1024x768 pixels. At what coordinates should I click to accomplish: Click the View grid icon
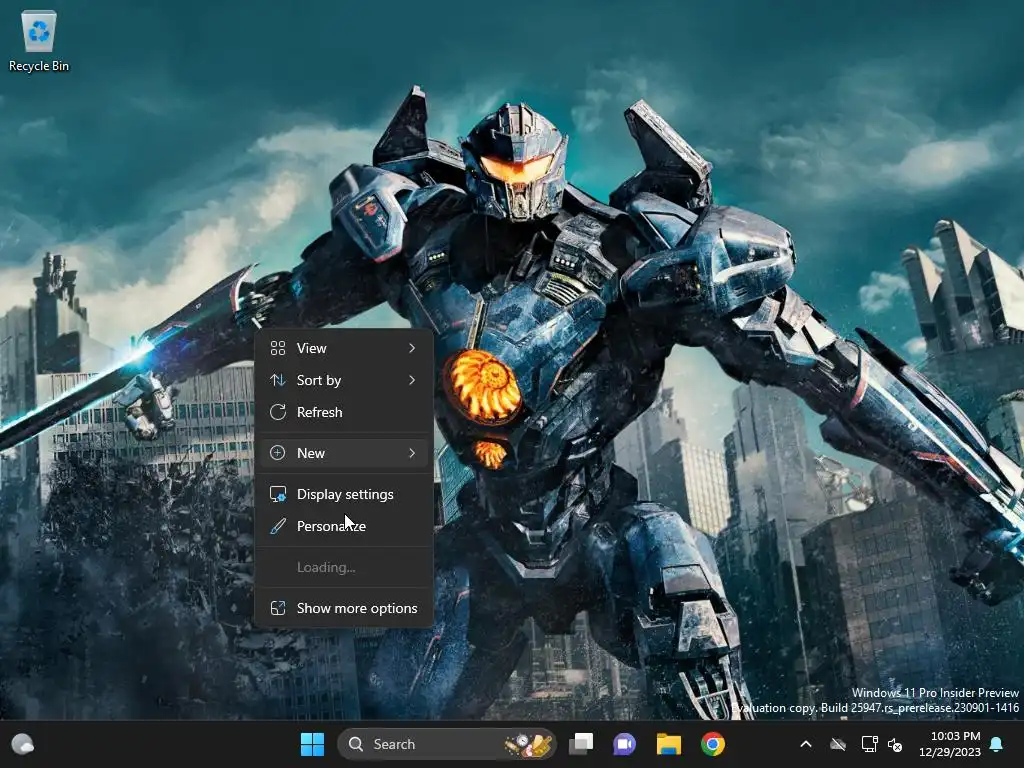(x=278, y=348)
